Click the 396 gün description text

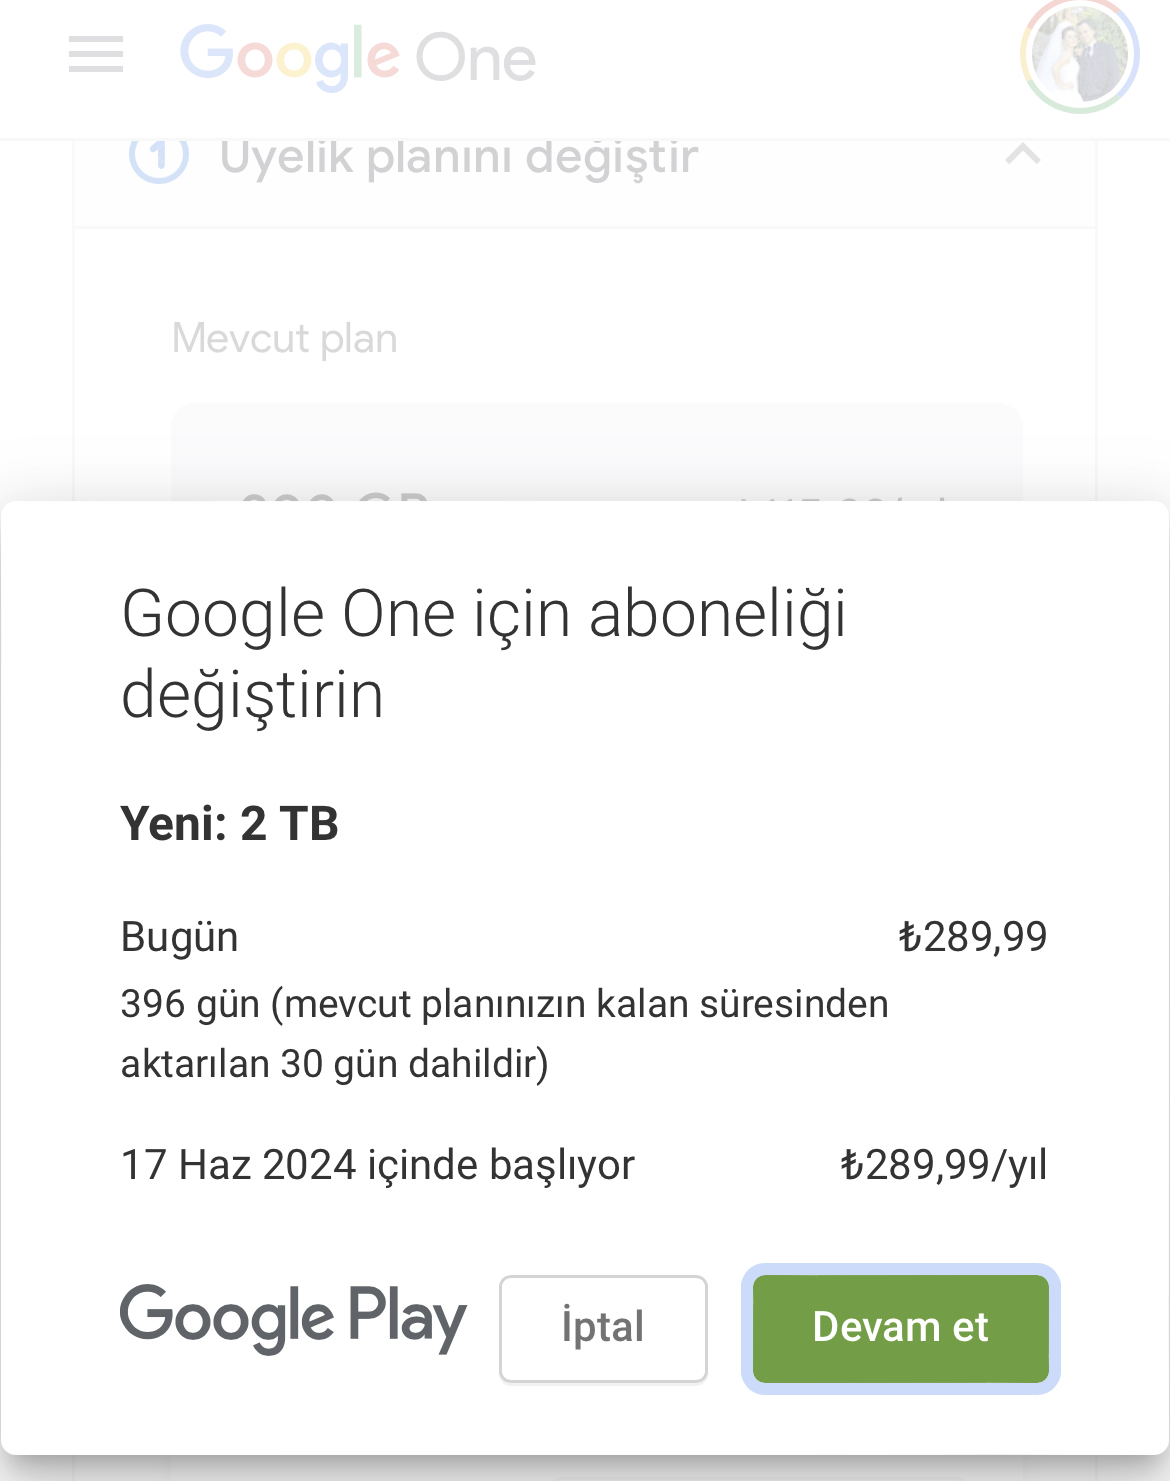505,1034
